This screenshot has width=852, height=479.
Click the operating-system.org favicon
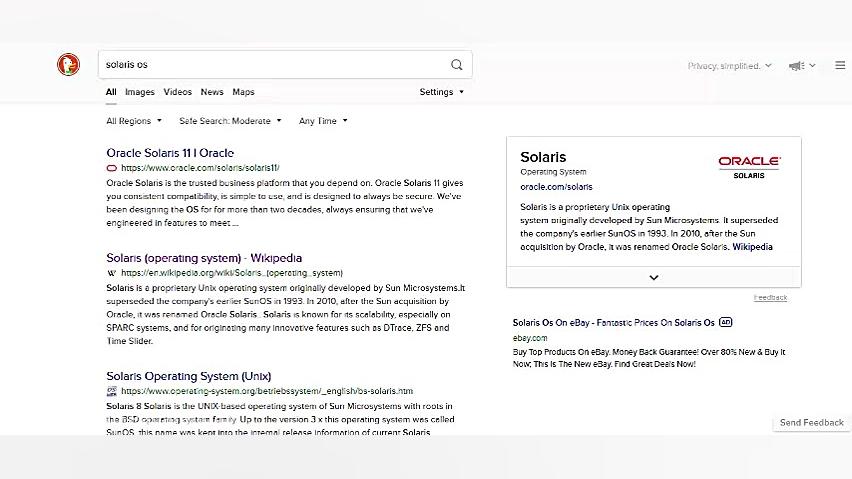[x=112, y=391]
